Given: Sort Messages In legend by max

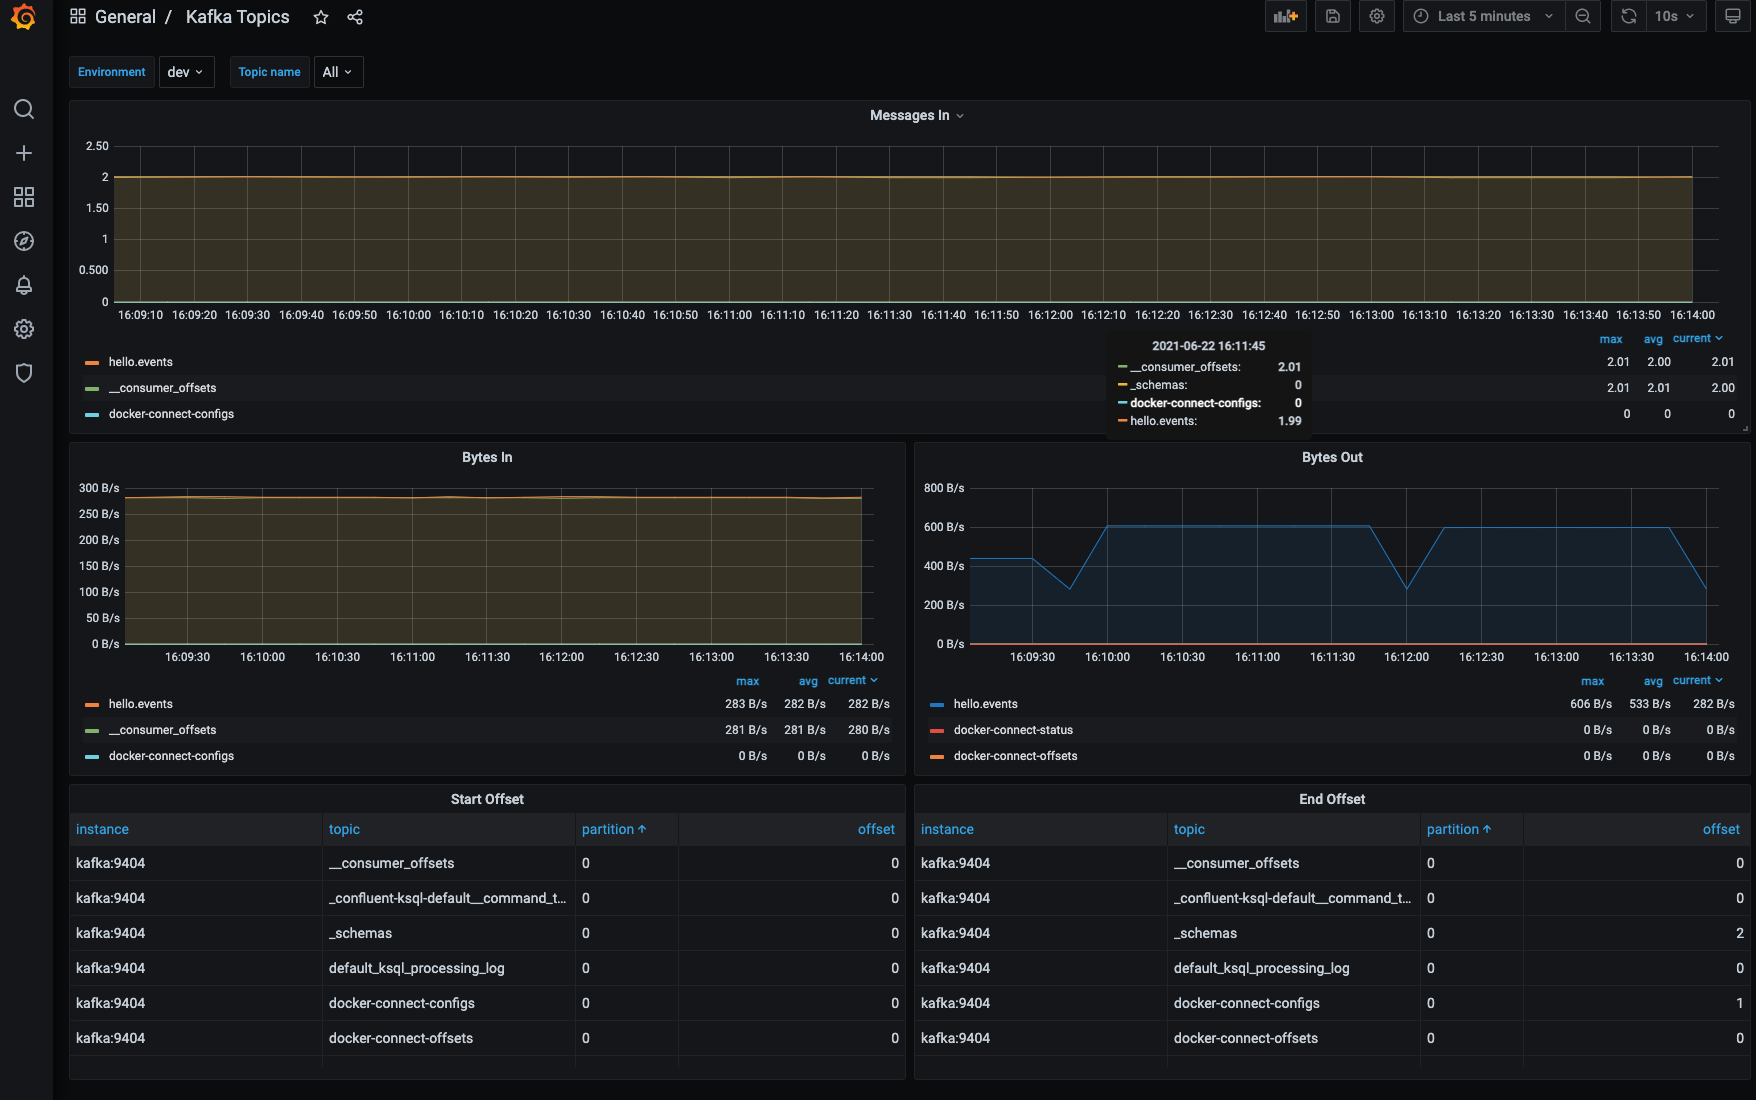Looking at the screenshot, I should (1611, 339).
